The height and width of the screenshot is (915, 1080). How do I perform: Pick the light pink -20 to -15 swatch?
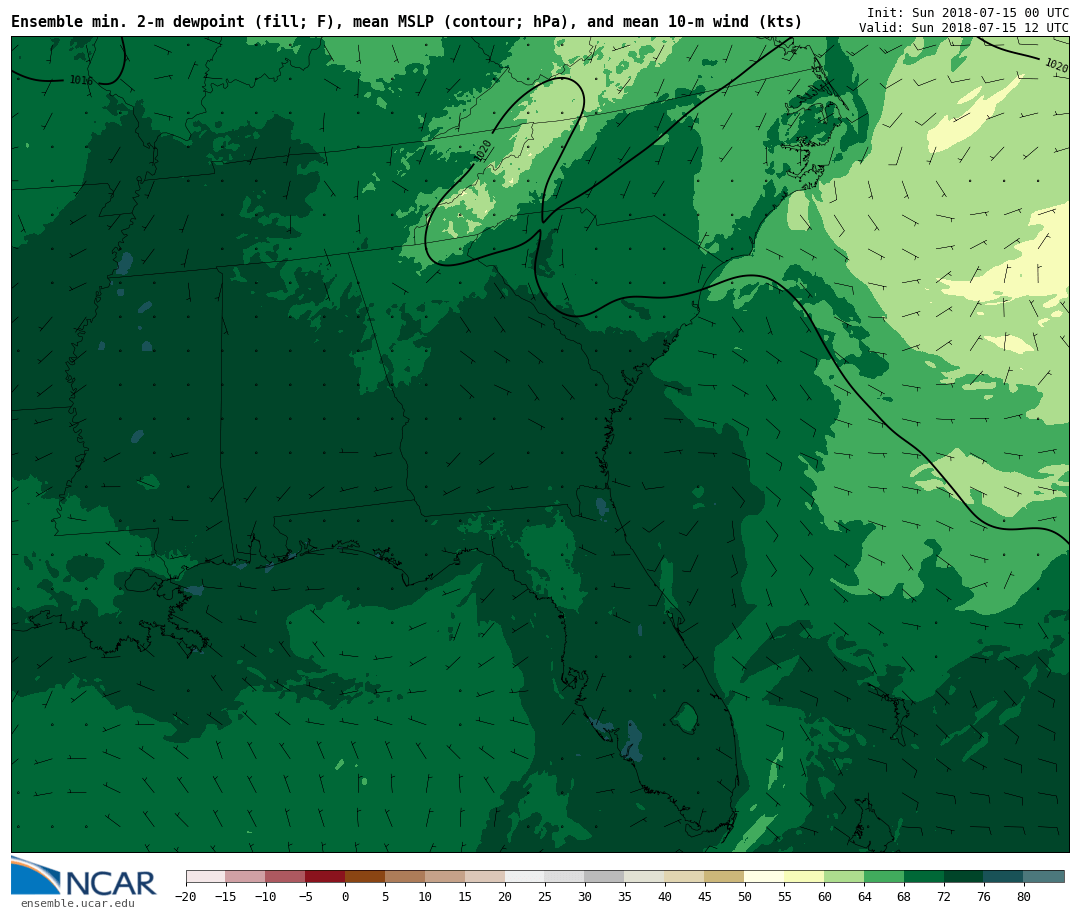(205, 877)
